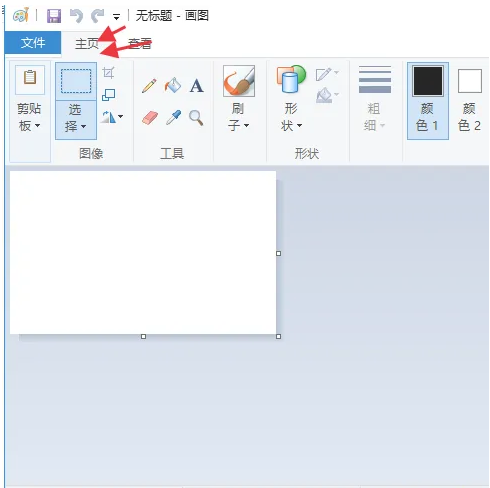
Task: Select 颜色 1 black swatch
Action: coord(428,81)
